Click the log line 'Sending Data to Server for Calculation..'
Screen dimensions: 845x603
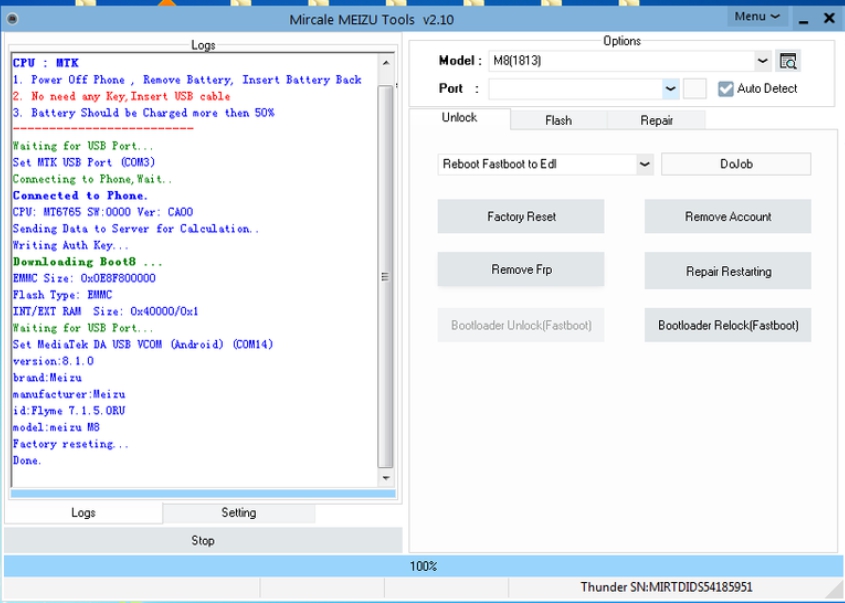coord(136,229)
